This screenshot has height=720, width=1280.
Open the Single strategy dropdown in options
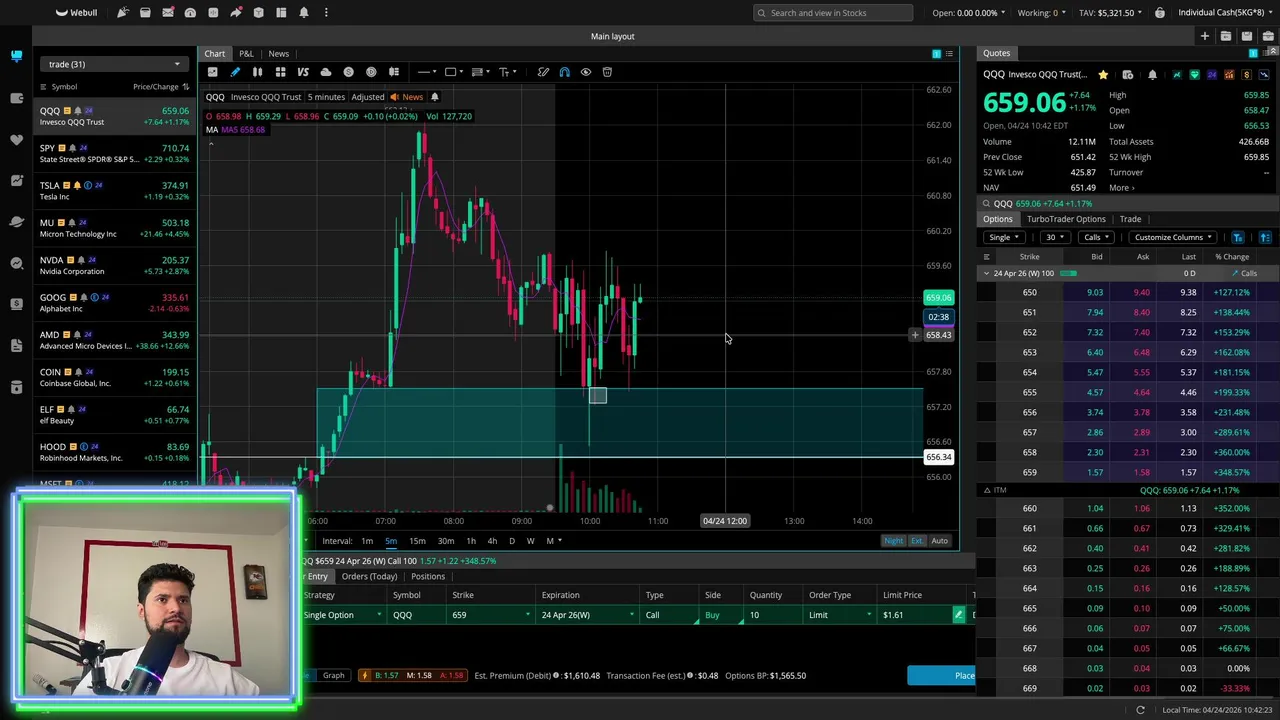(1003, 238)
